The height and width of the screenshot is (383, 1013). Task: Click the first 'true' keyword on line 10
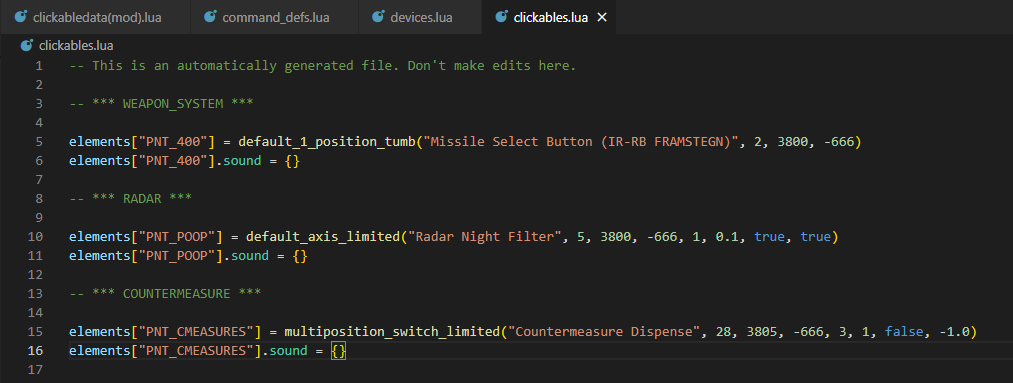point(769,236)
